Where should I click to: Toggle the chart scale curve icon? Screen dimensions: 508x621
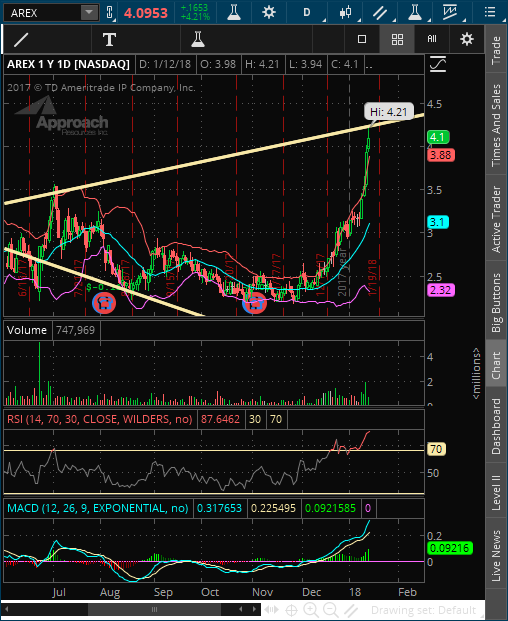pyautogui.click(x=438, y=64)
